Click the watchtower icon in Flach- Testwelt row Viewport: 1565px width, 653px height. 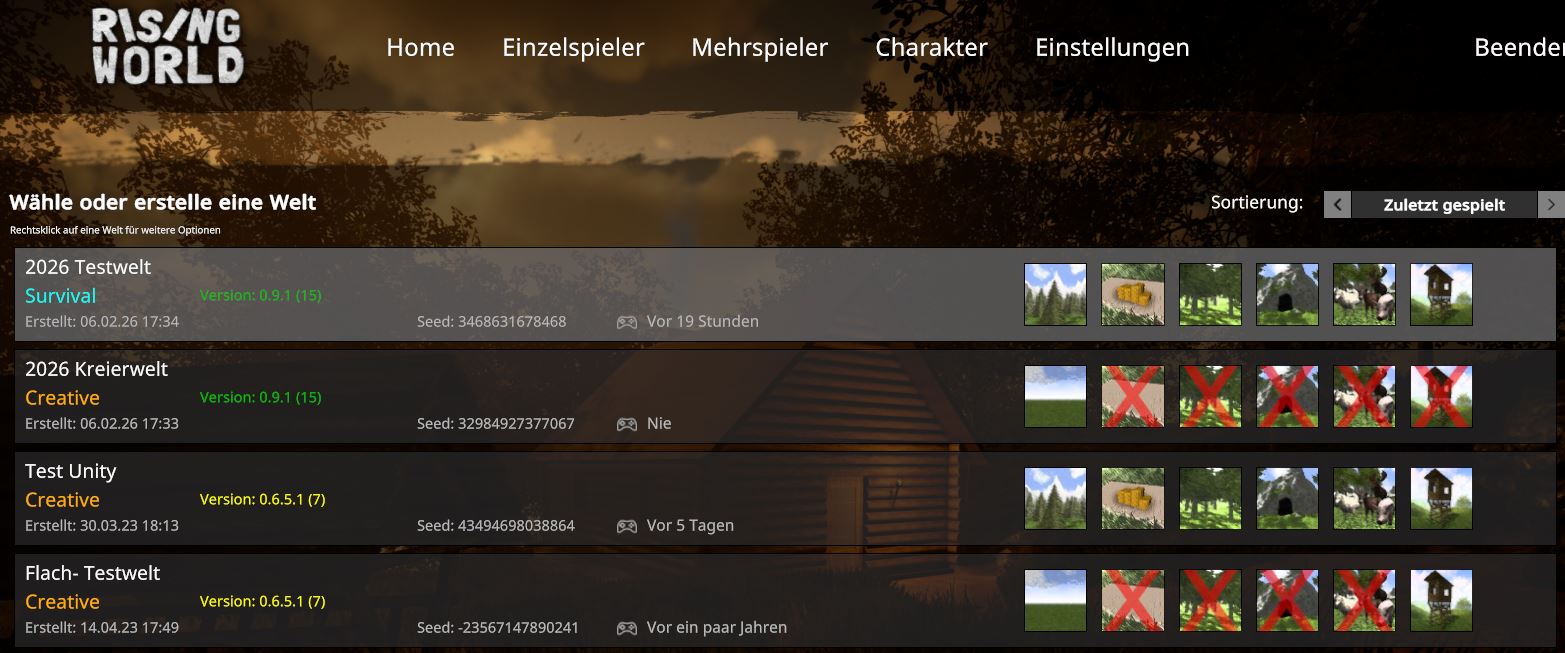pos(1442,600)
